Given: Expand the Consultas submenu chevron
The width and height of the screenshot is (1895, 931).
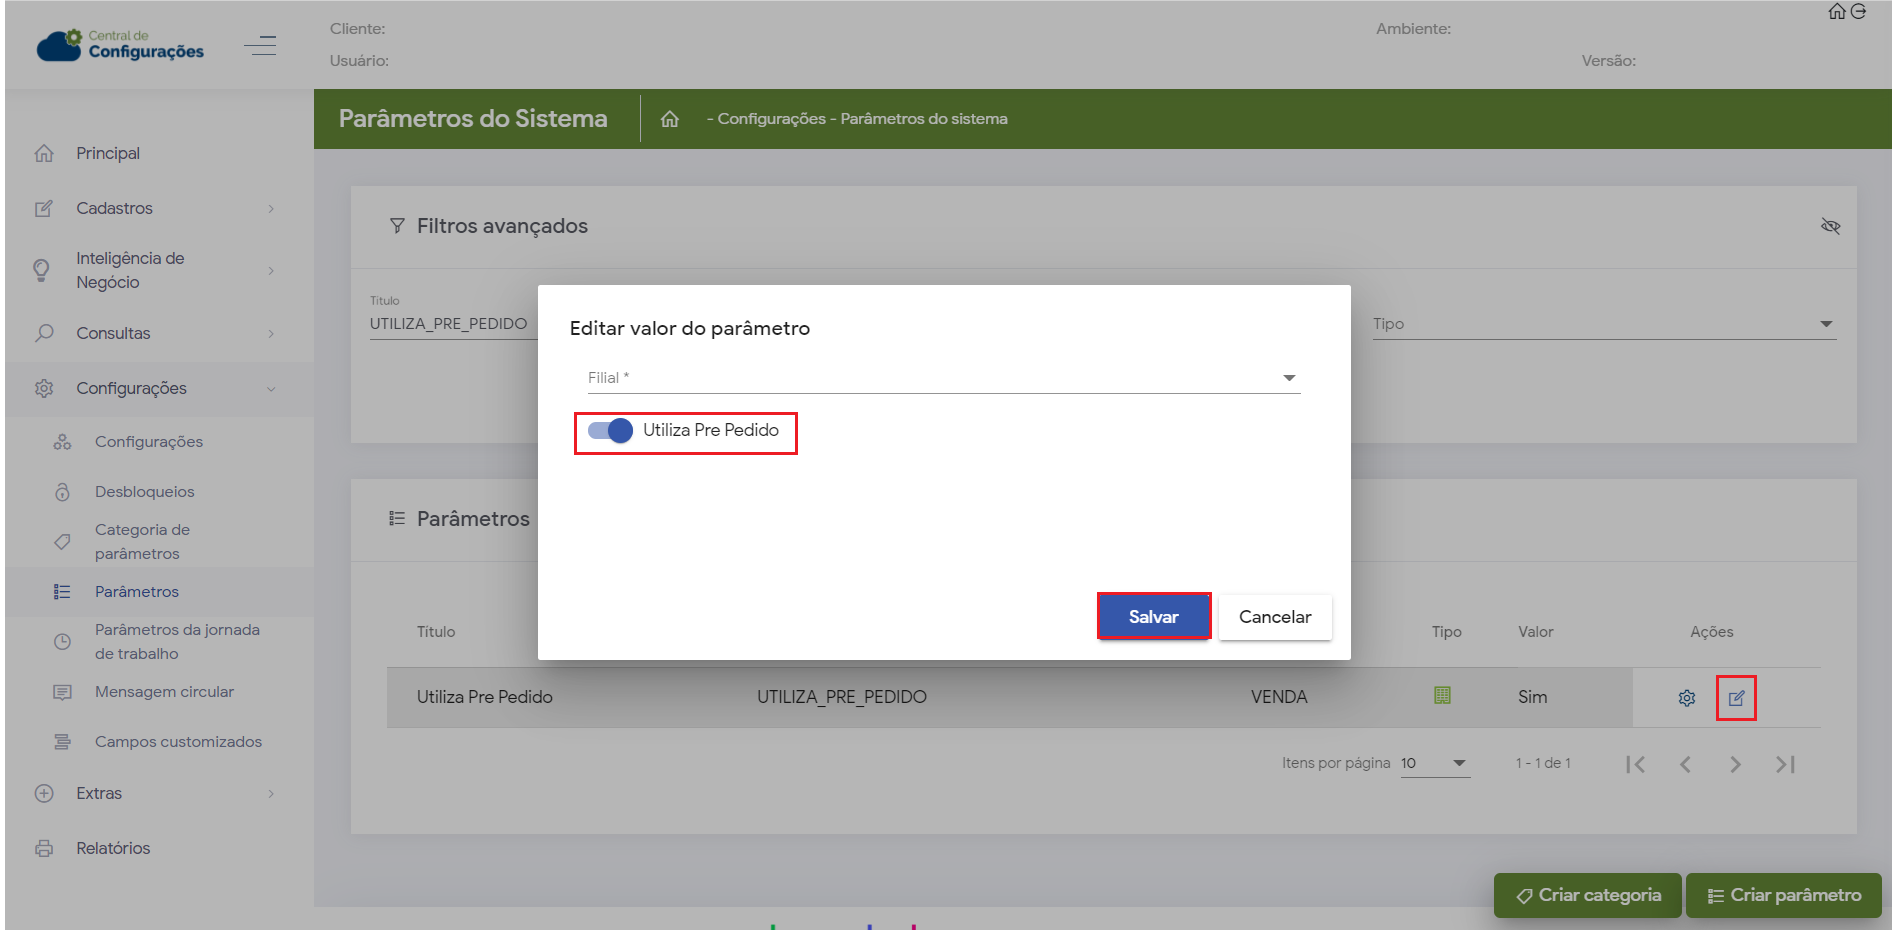Looking at the screenshot, I should (x=271, y=333).
